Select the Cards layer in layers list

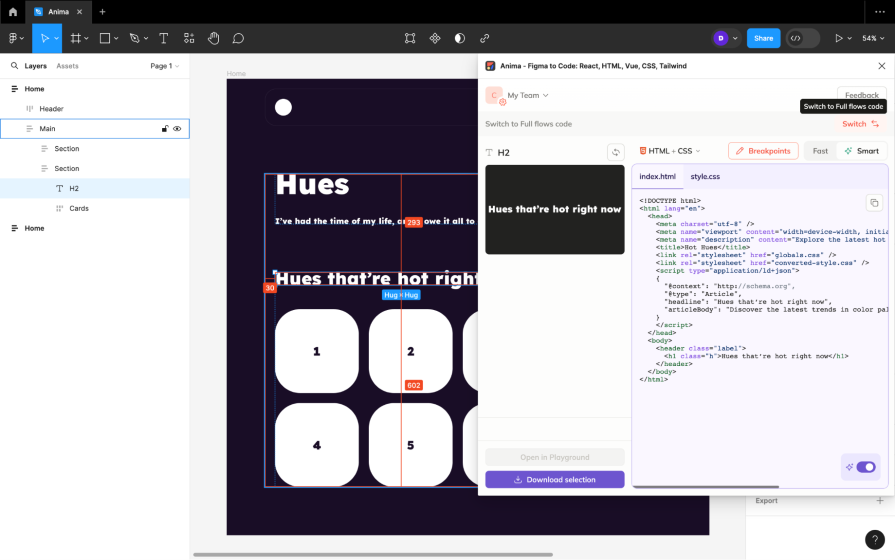click(x=79, y=208)
